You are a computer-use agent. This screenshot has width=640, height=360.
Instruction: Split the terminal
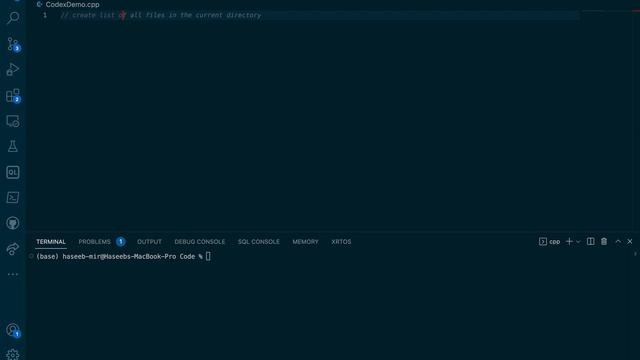tap(591, 242)
